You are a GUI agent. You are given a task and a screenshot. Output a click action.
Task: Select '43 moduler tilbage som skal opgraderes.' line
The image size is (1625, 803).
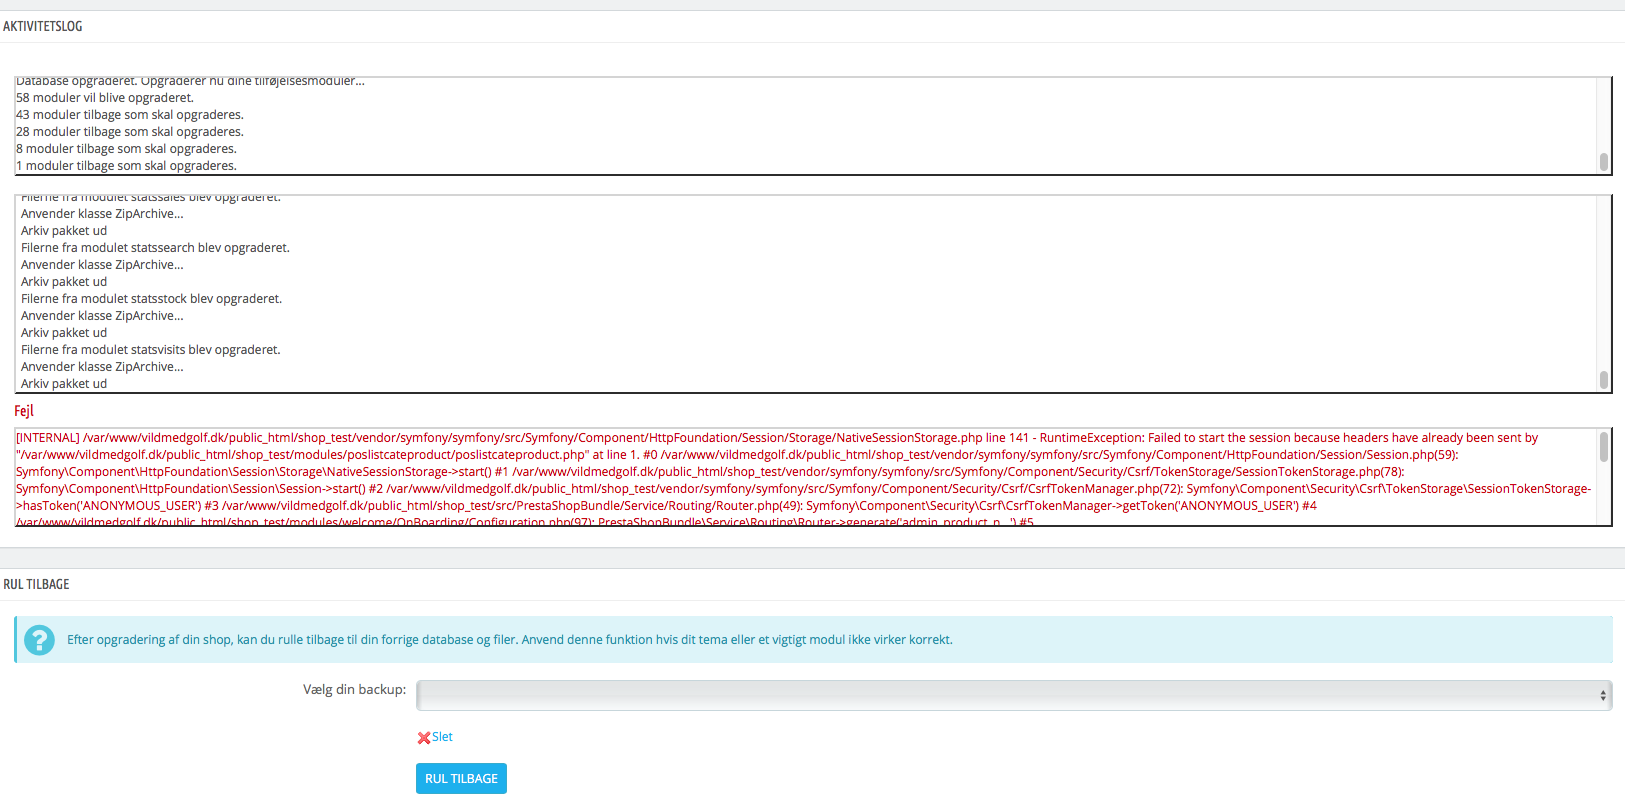coord(130,115)
